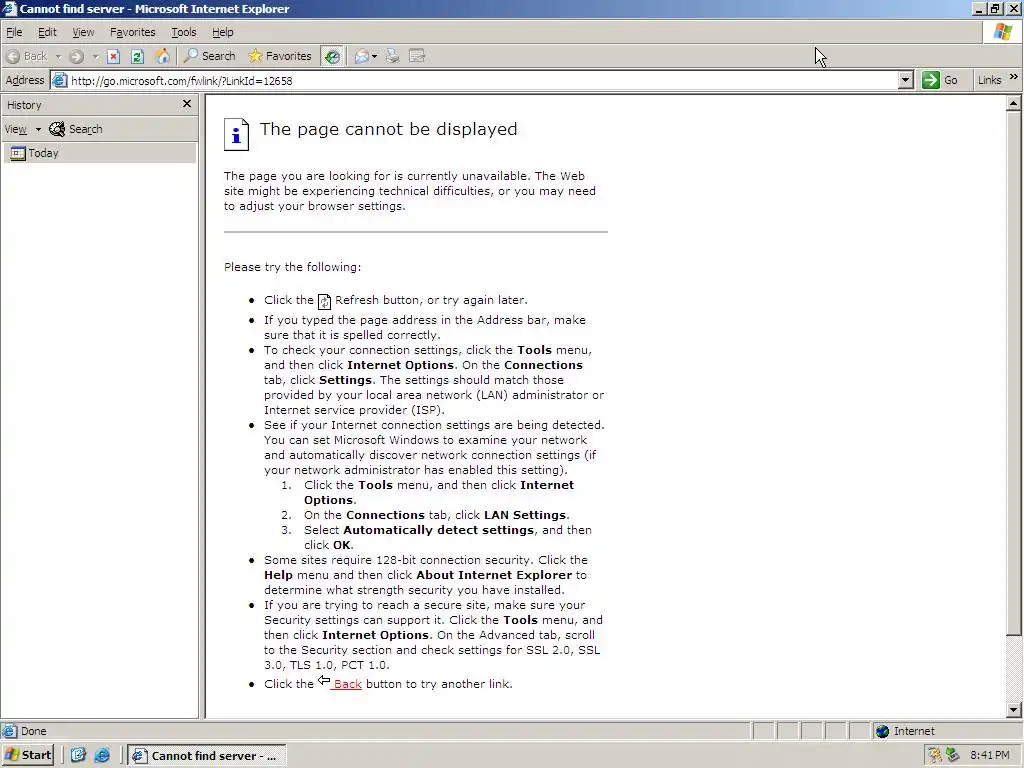Go to Home page icon
1024x768 pixels.
pyautogui.click(x=162, y=56)
